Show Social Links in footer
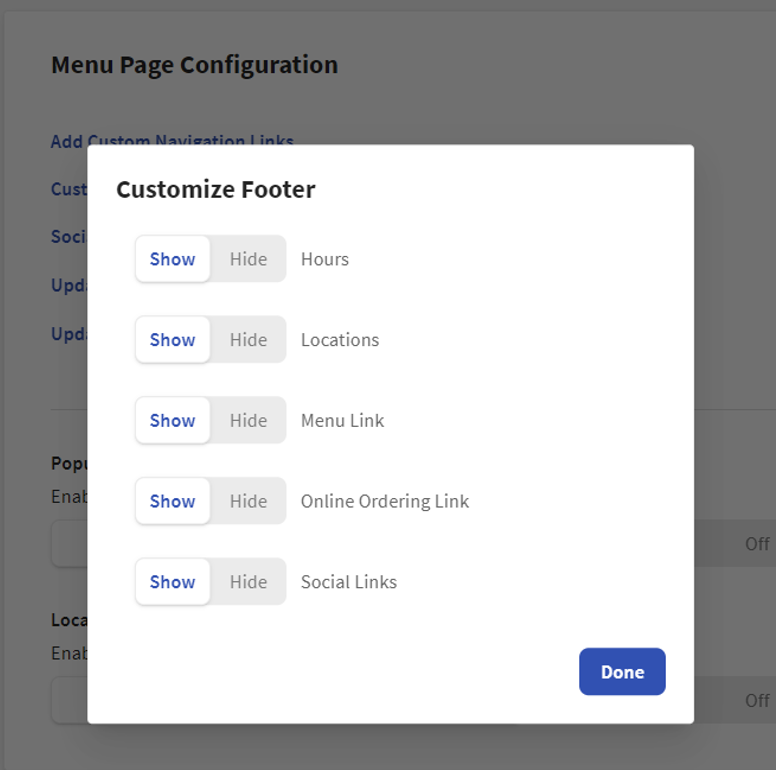The width and height of the screenshot is (776, 770). pyautogui.click(x=172, y=582)
